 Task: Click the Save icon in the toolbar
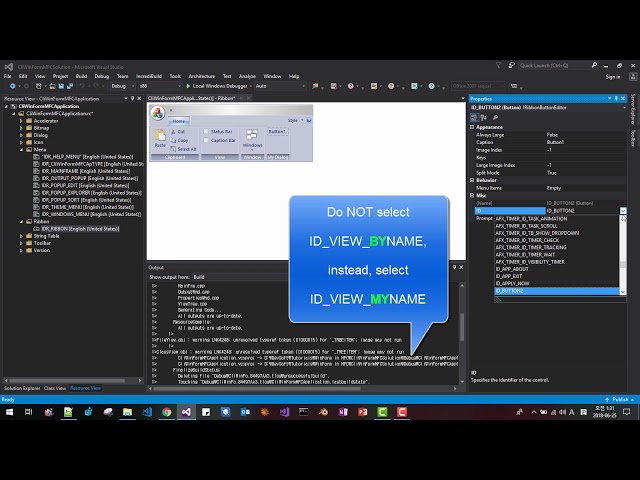61,86
